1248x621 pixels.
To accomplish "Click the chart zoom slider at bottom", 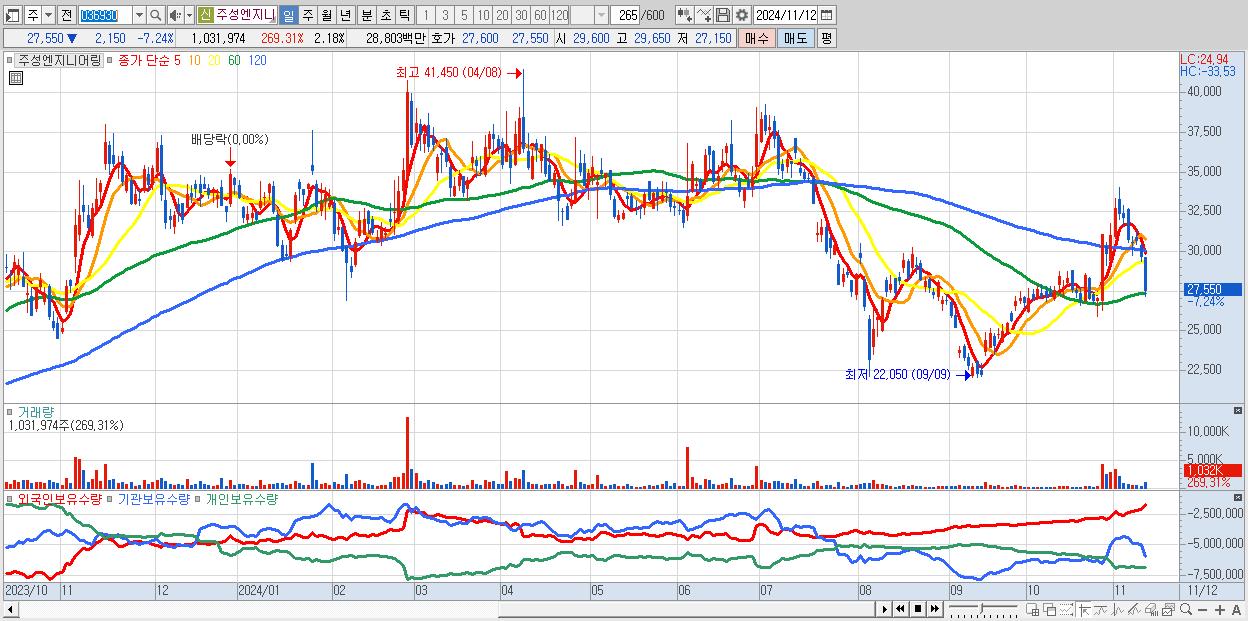I will pos(984,609).
